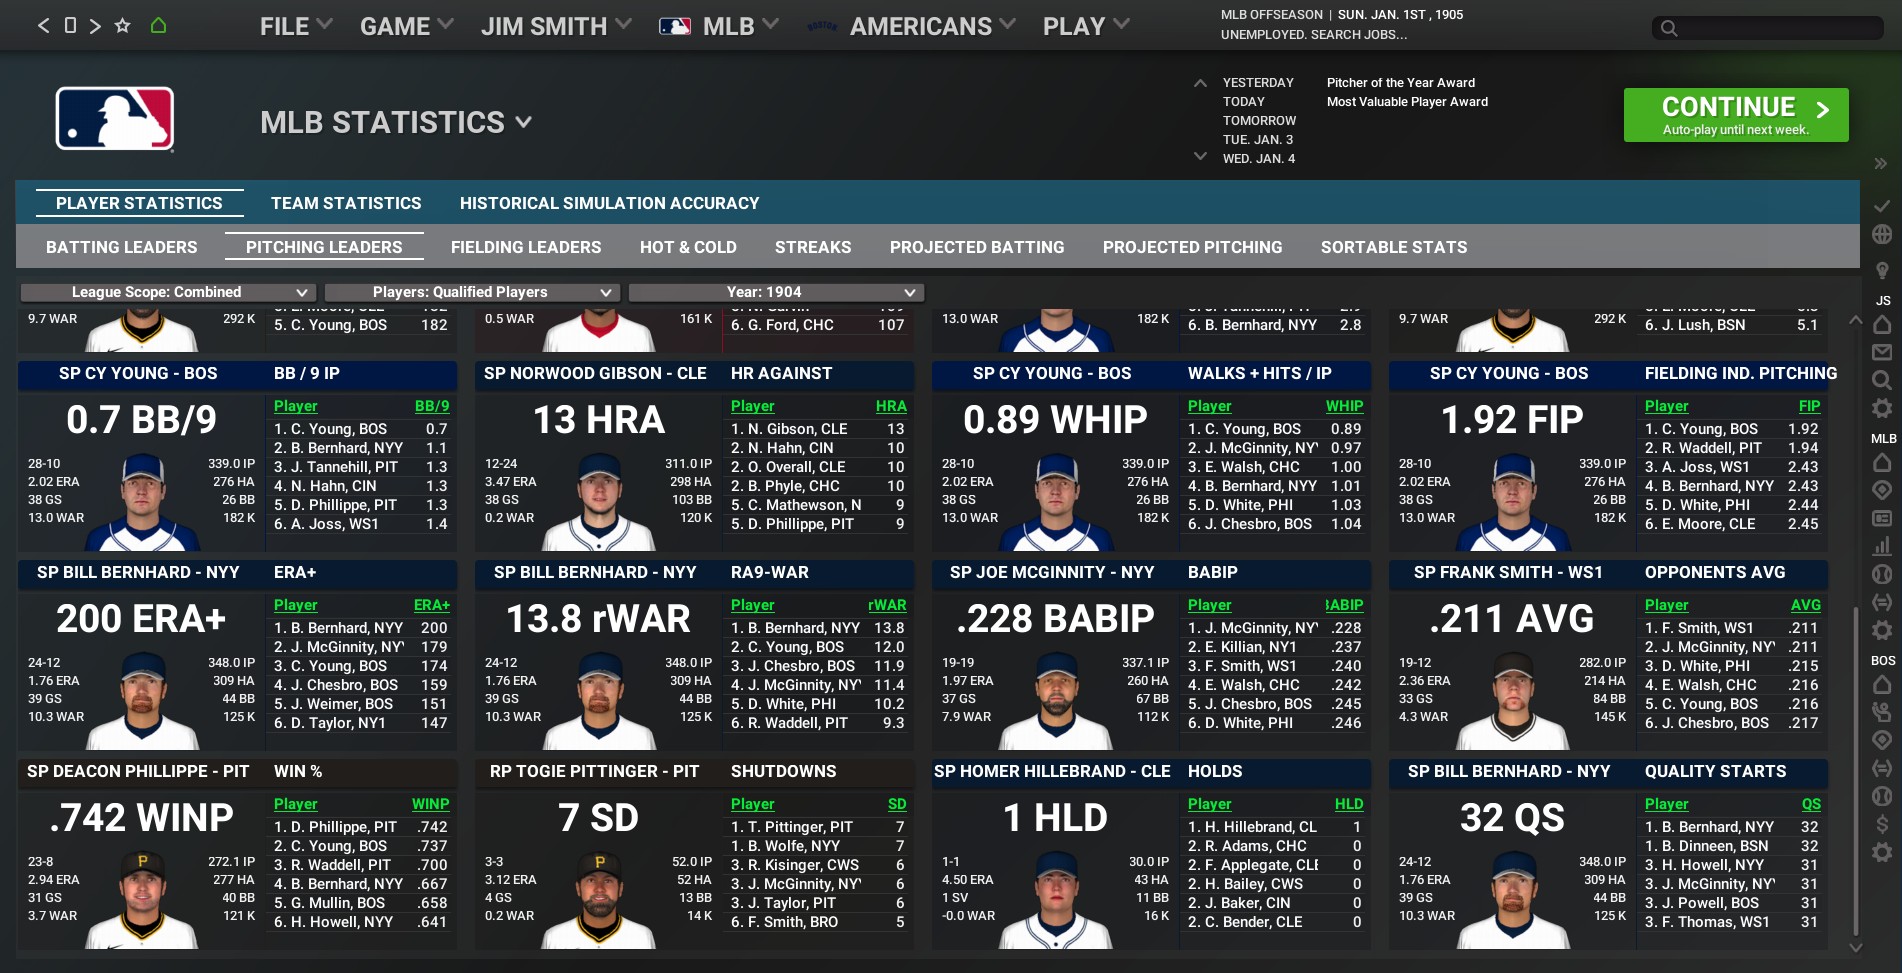Open the lightbulb icon in right sidebar
Screen dimensions: 1902x973
1882,271
